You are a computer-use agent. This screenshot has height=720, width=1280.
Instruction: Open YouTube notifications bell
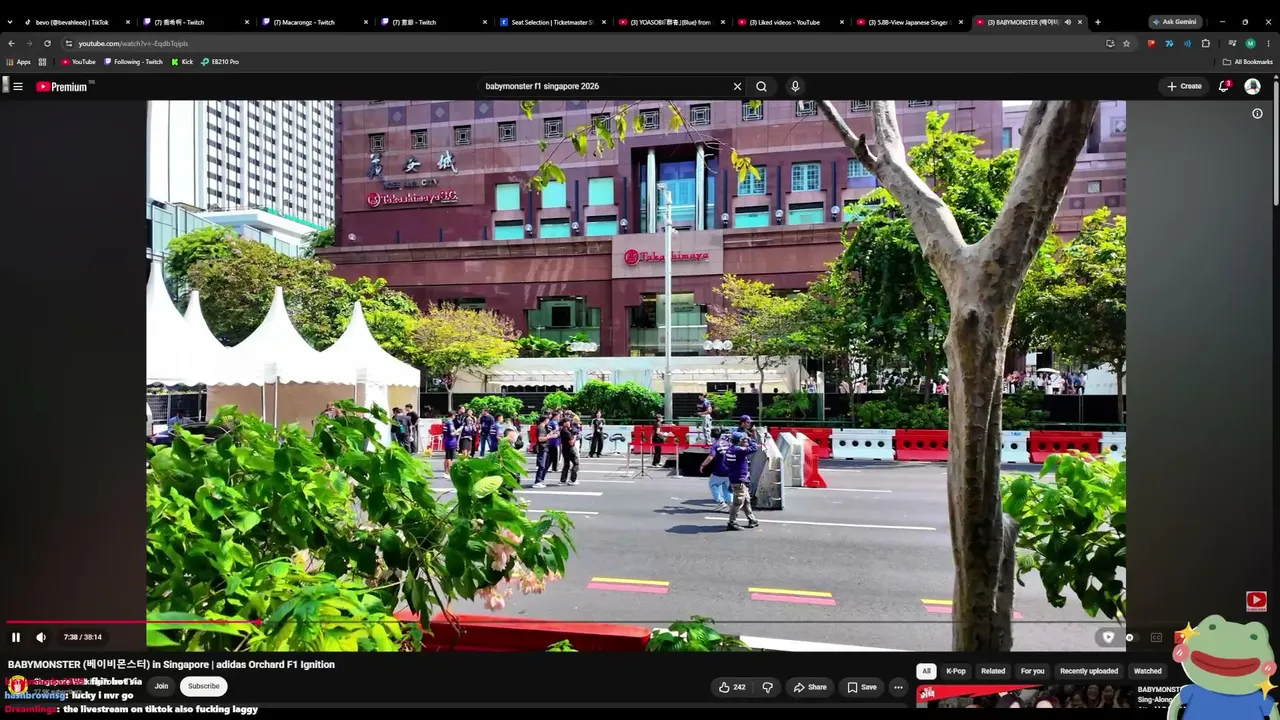click(1224, 86)
